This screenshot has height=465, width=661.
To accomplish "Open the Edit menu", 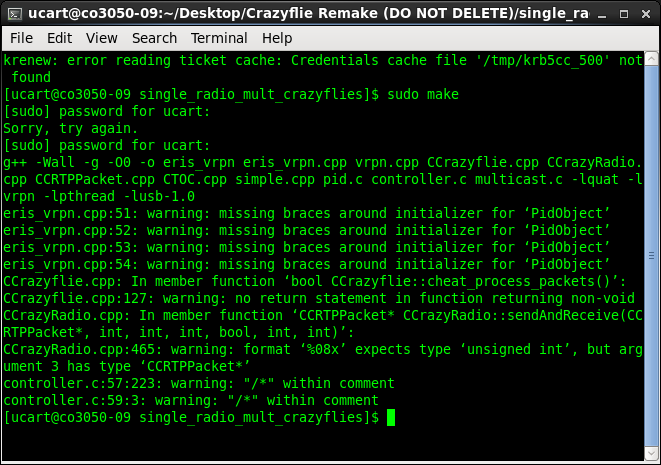I will point(59,38).
